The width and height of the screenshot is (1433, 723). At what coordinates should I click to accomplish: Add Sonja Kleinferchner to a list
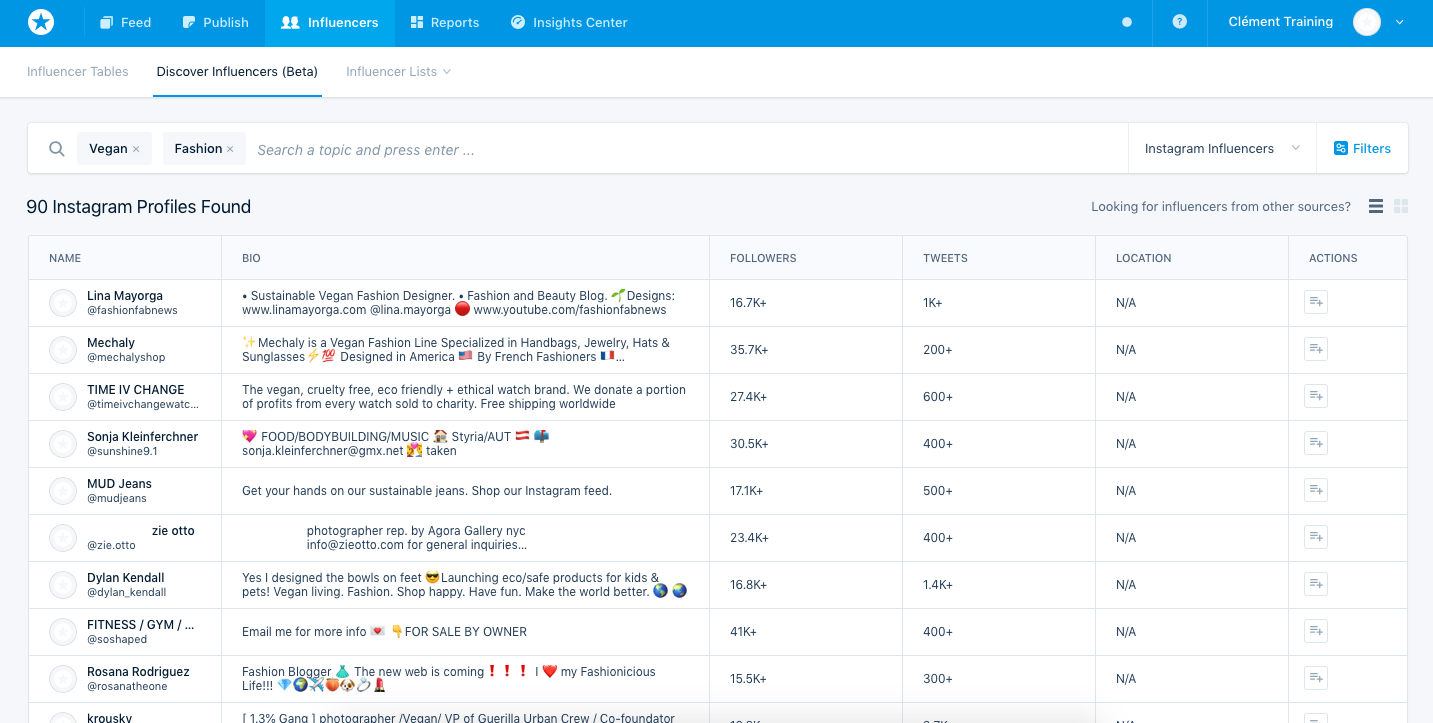click(x=1316, y=443)
